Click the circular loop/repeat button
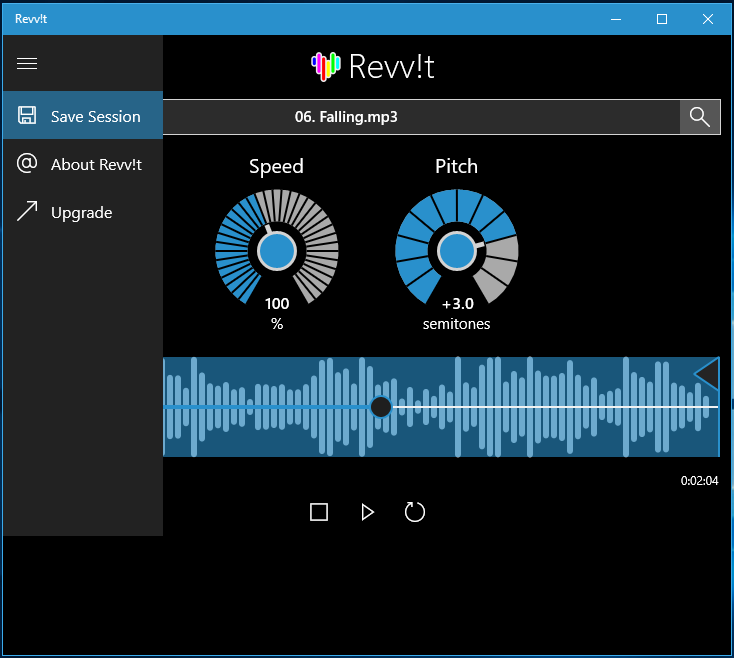The image size is (734, 658). 415,512
